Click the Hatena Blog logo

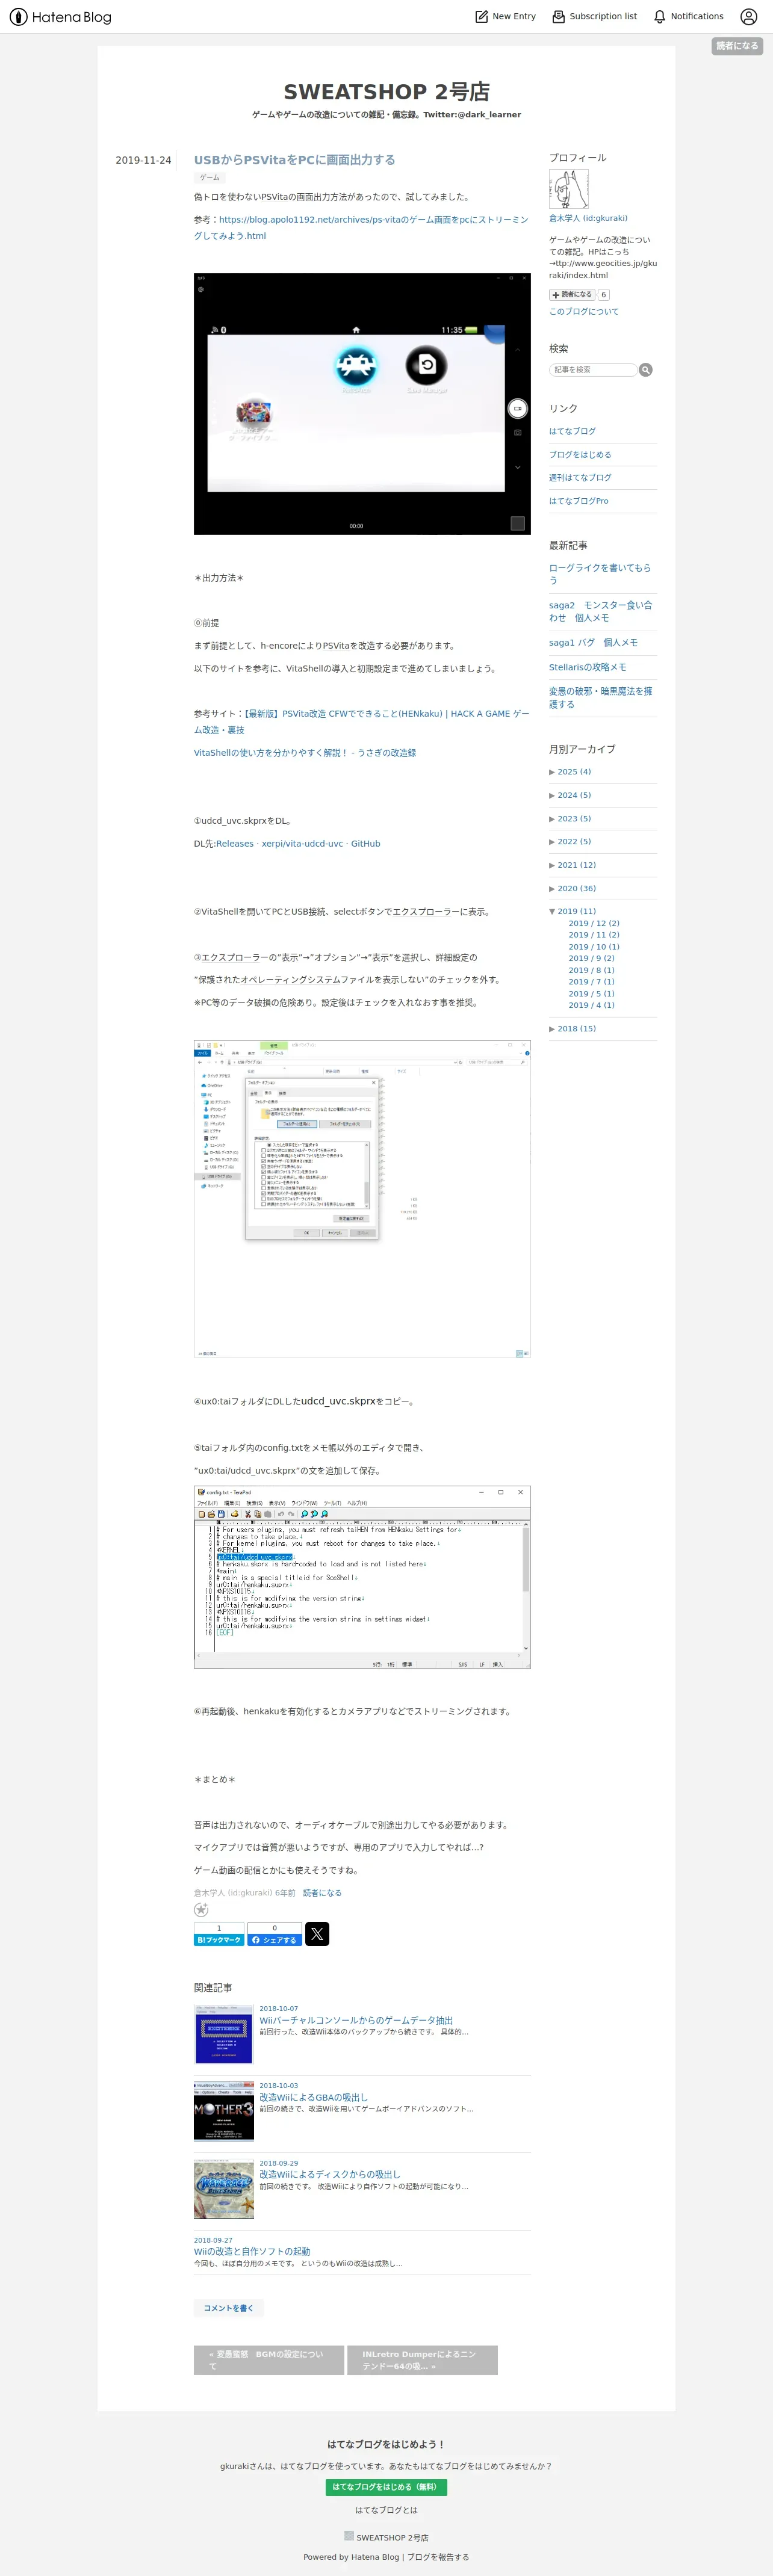pyautogui.click(x=60, y=17)
